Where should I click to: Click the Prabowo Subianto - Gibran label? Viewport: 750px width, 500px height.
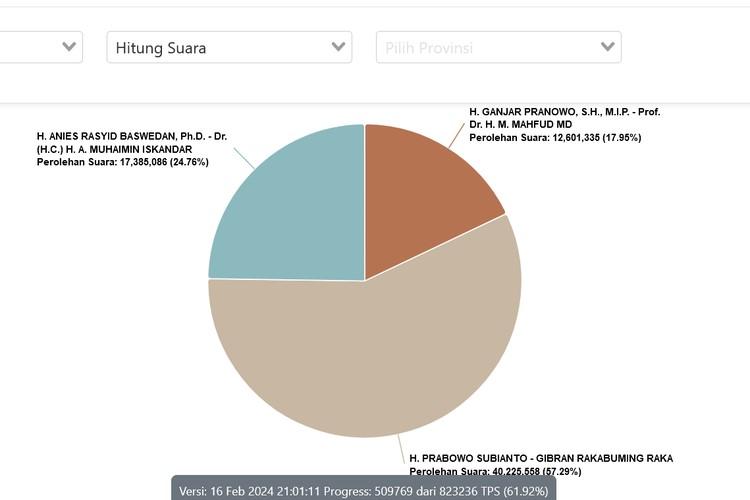(541, 458)
